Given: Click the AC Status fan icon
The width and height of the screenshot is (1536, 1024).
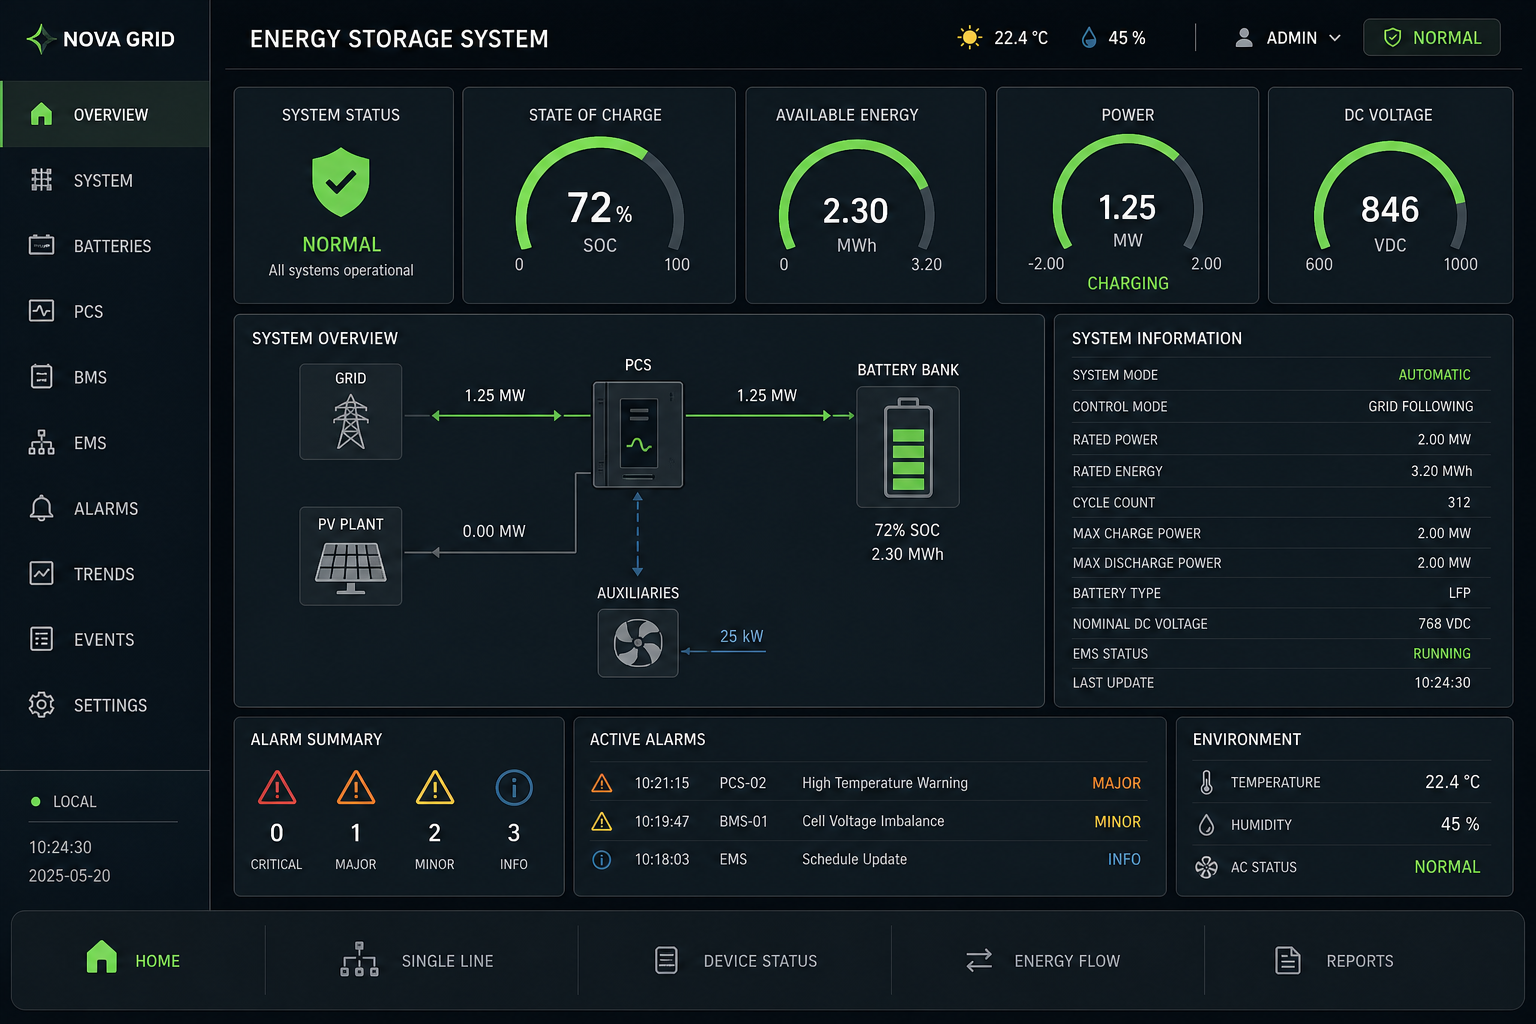Looking at the screenshot, I should 1207,867.
